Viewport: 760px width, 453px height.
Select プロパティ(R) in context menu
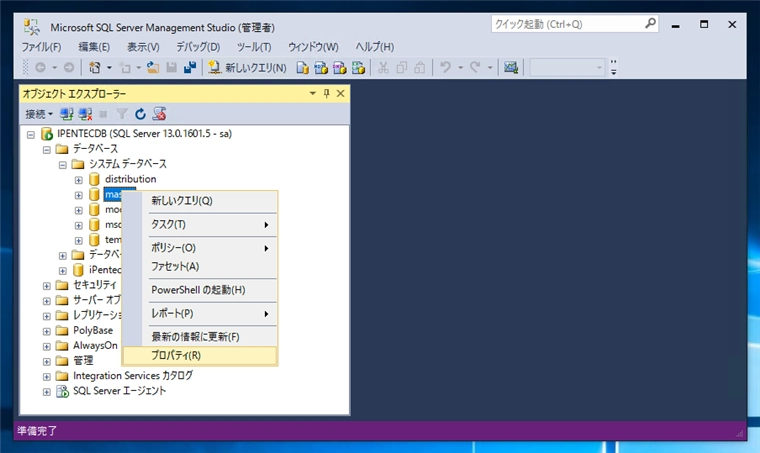[x=200, y=355]
